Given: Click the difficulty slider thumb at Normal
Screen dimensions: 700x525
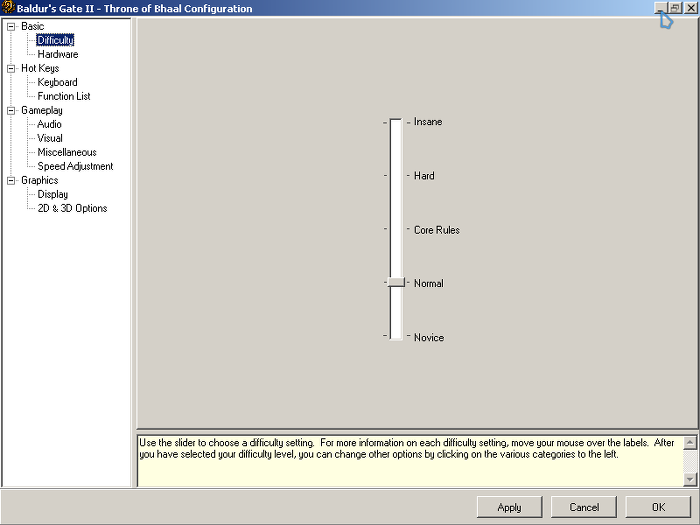Looking at the screenshot, I should click(396, 282).
